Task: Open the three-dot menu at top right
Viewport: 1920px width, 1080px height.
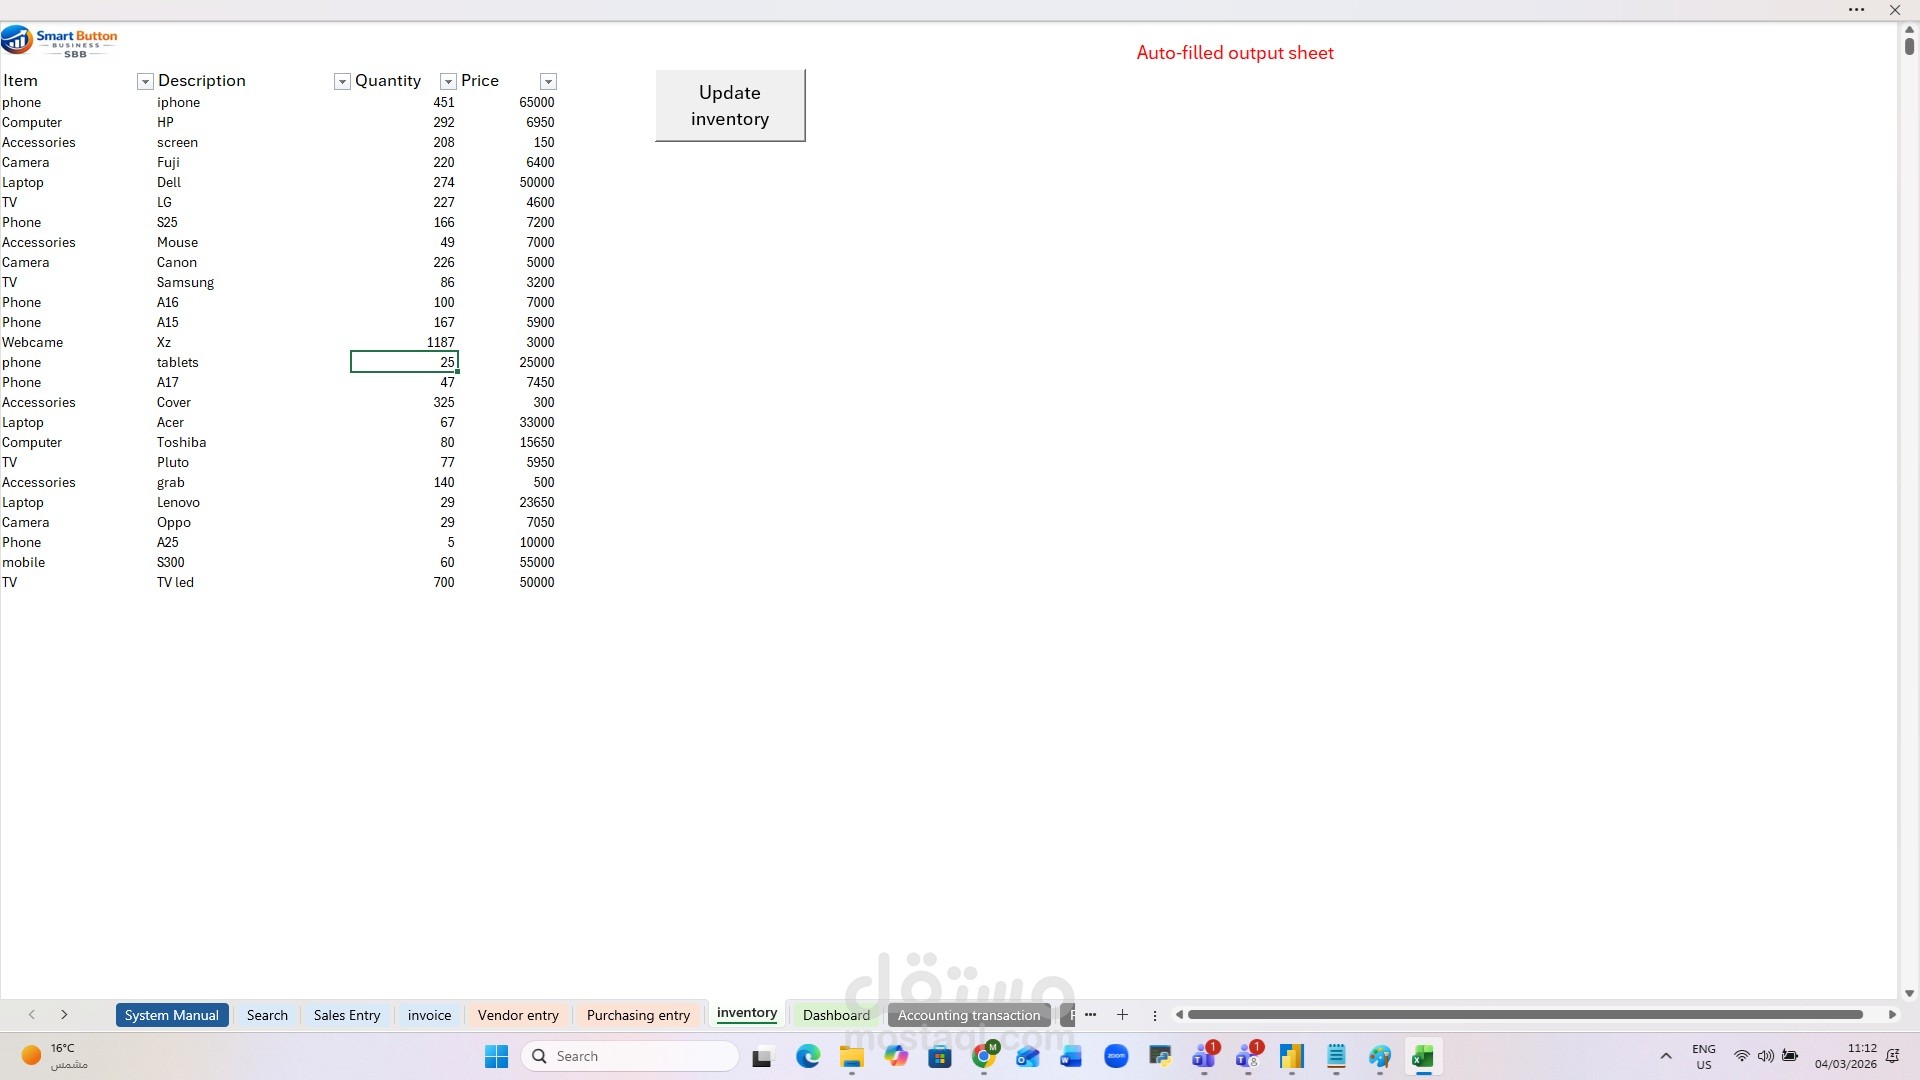Action: pyautogui.click(x=1856, y=10)
